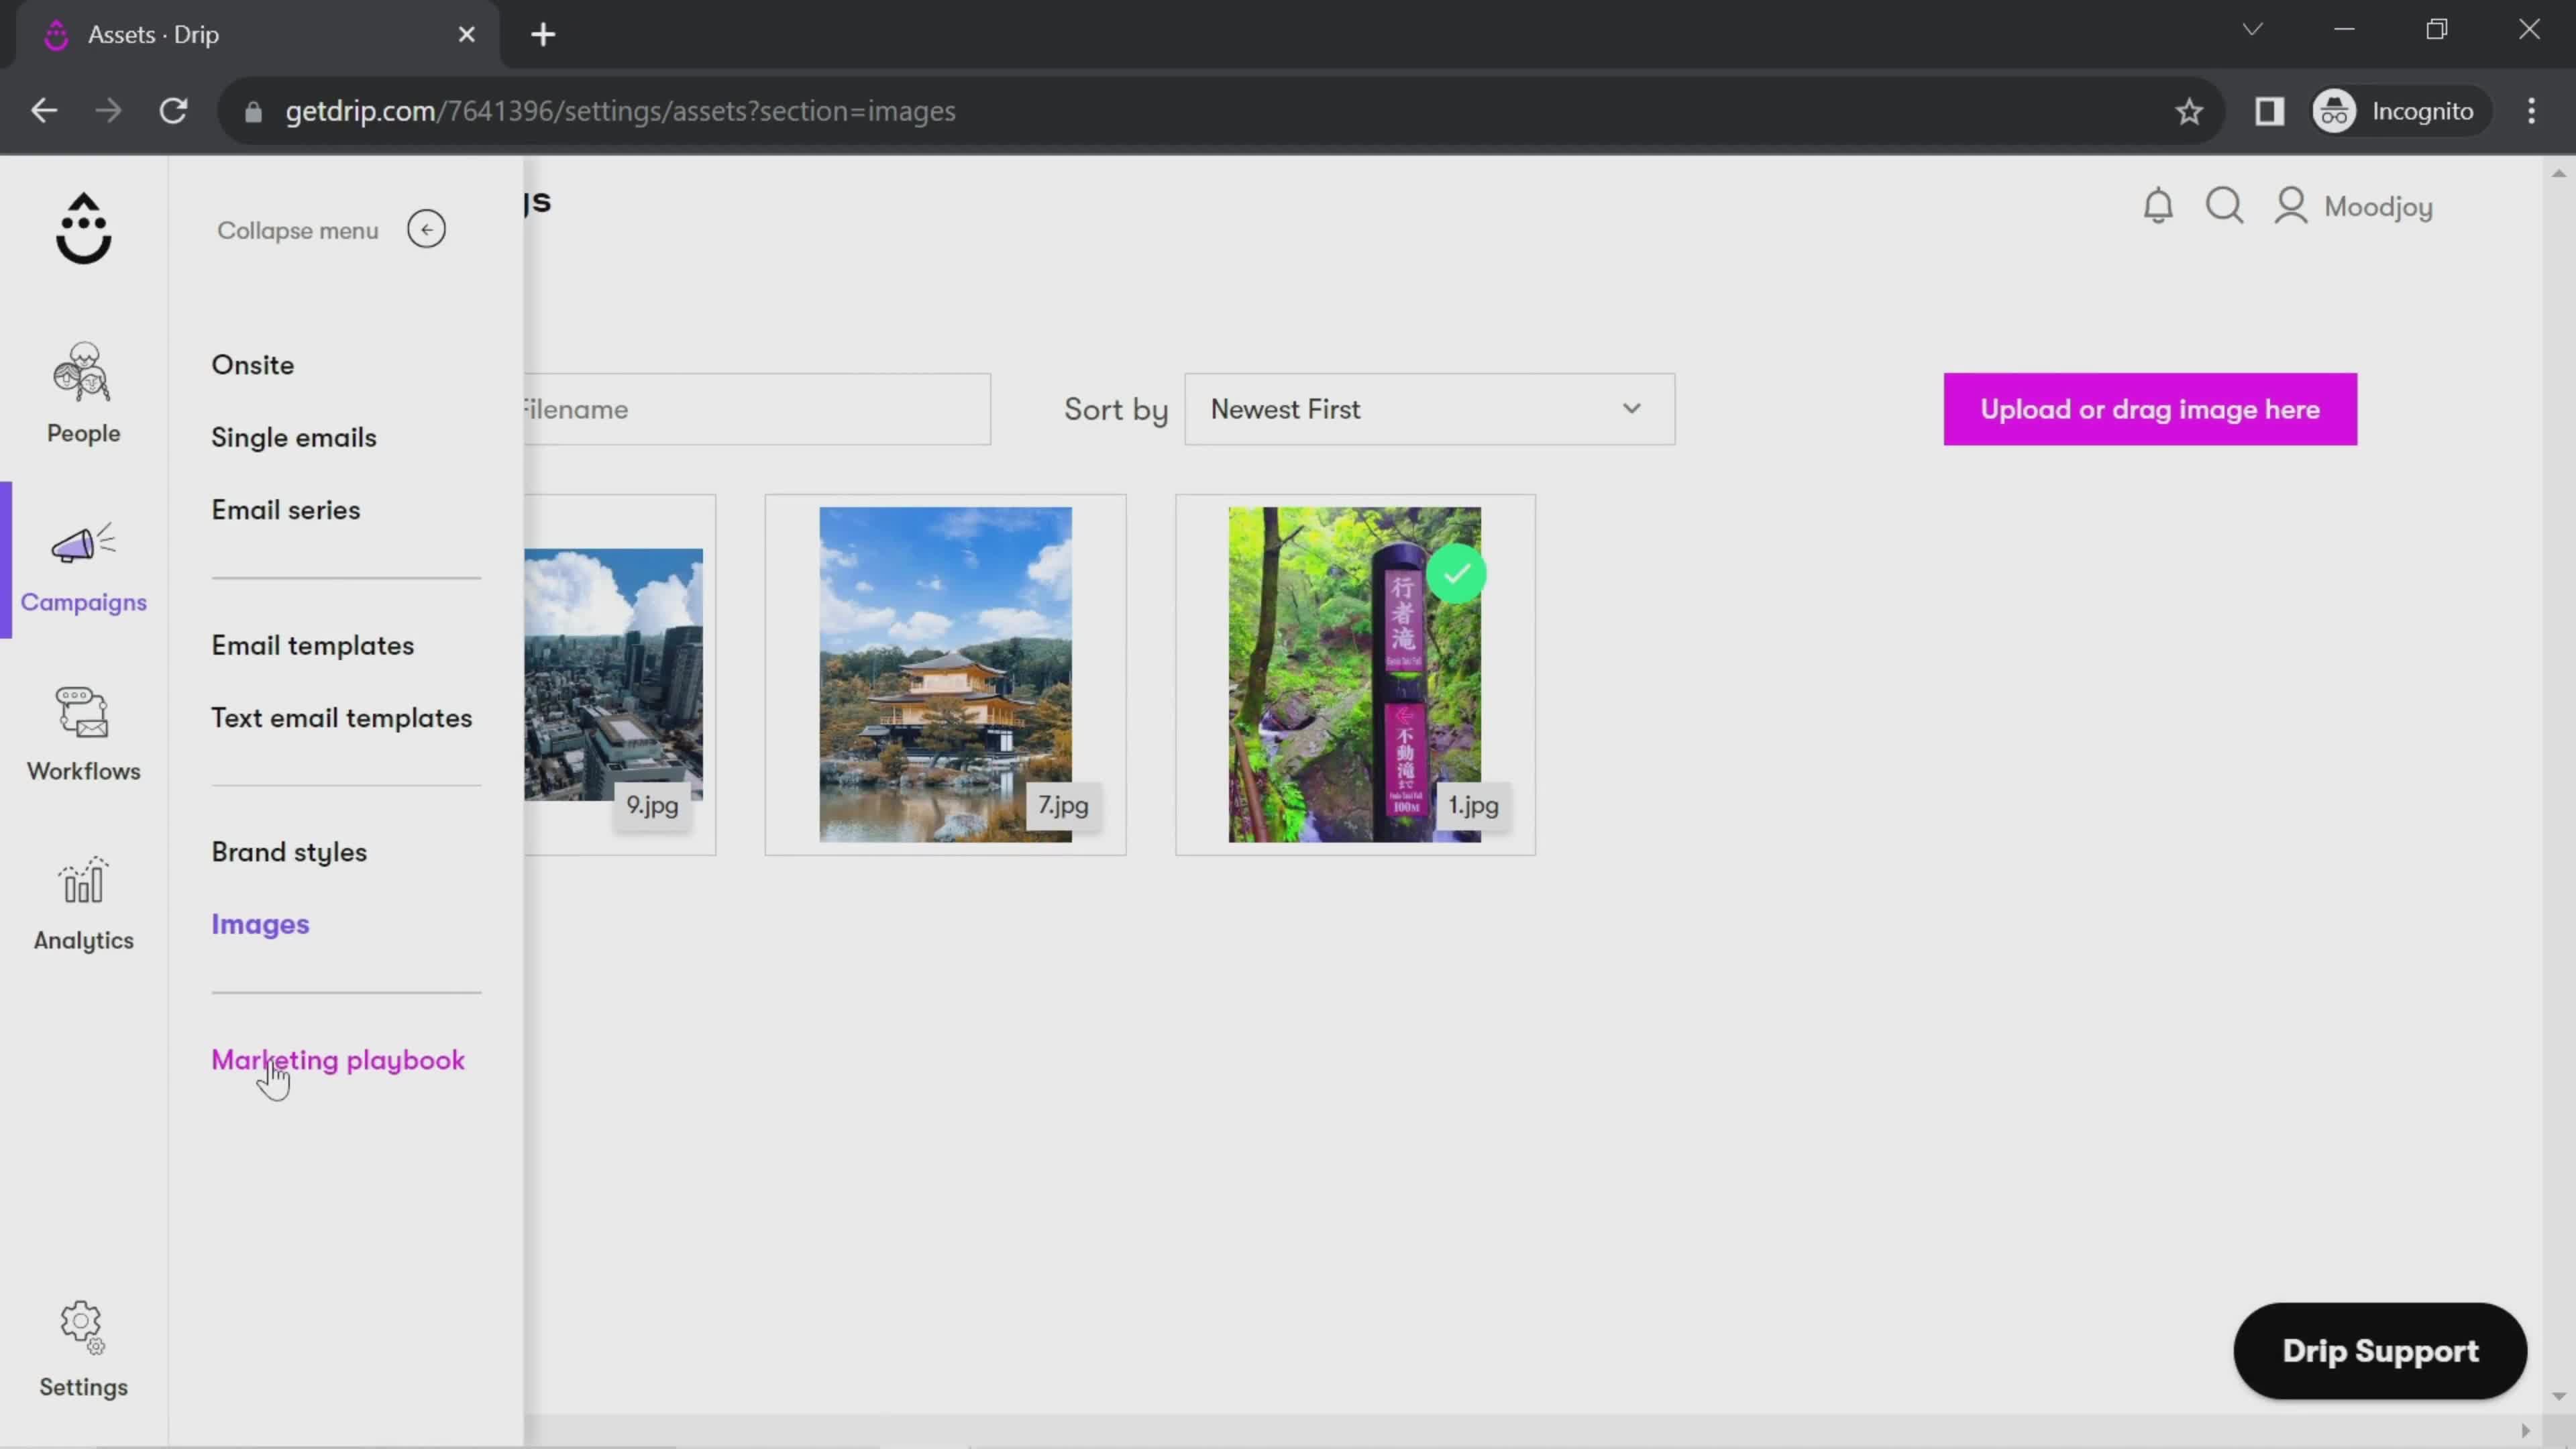Image resolution: width=2576 pixels, height=1449 pixels.
Task: Click the filename search input field
Action: (x=750, y=409)
